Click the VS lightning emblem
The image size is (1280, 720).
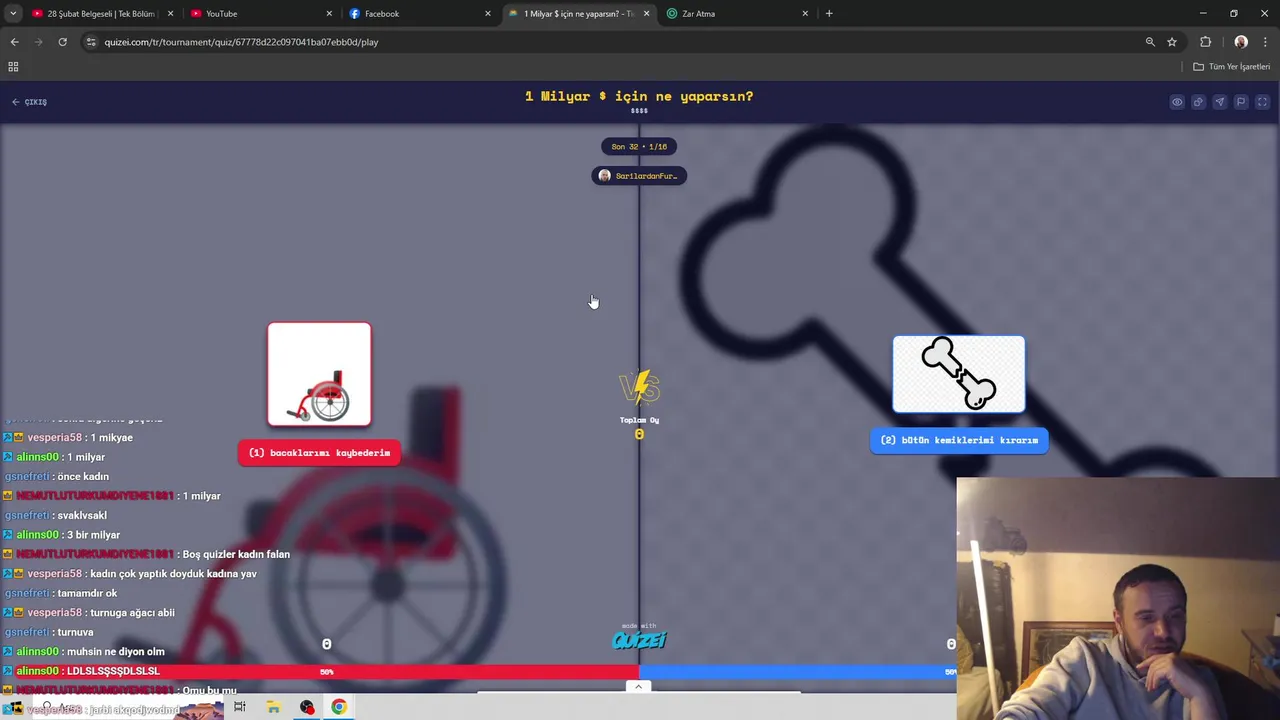point(639,387)
